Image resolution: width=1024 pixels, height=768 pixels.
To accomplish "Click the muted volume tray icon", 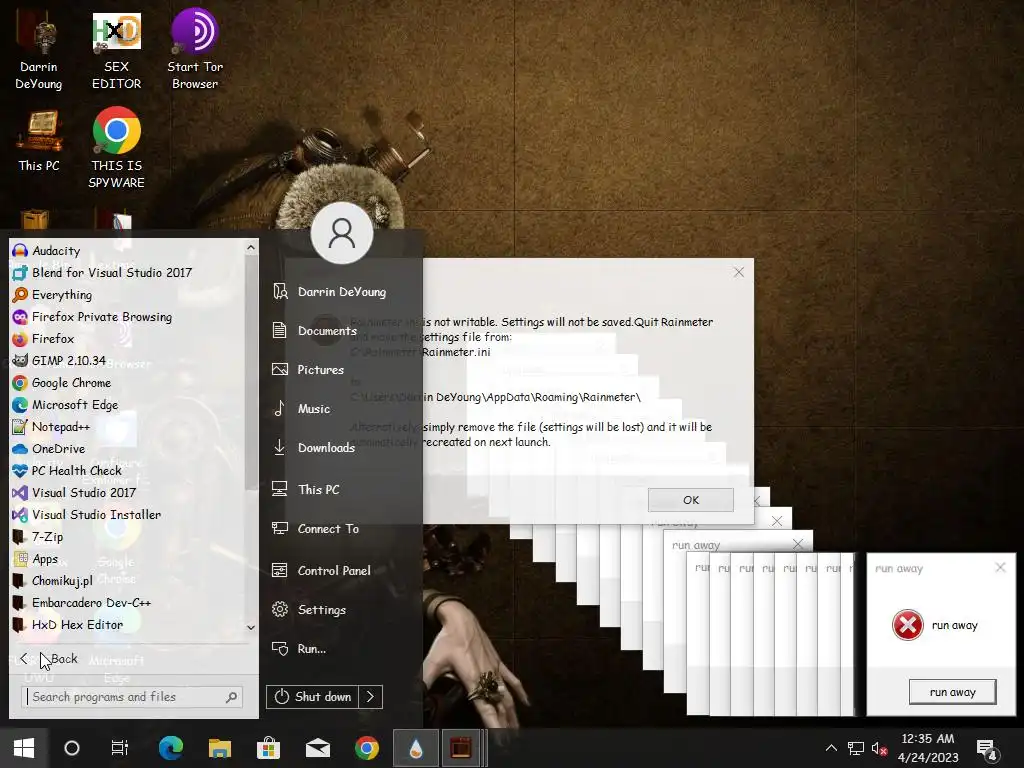I will [x=879, y=748].
